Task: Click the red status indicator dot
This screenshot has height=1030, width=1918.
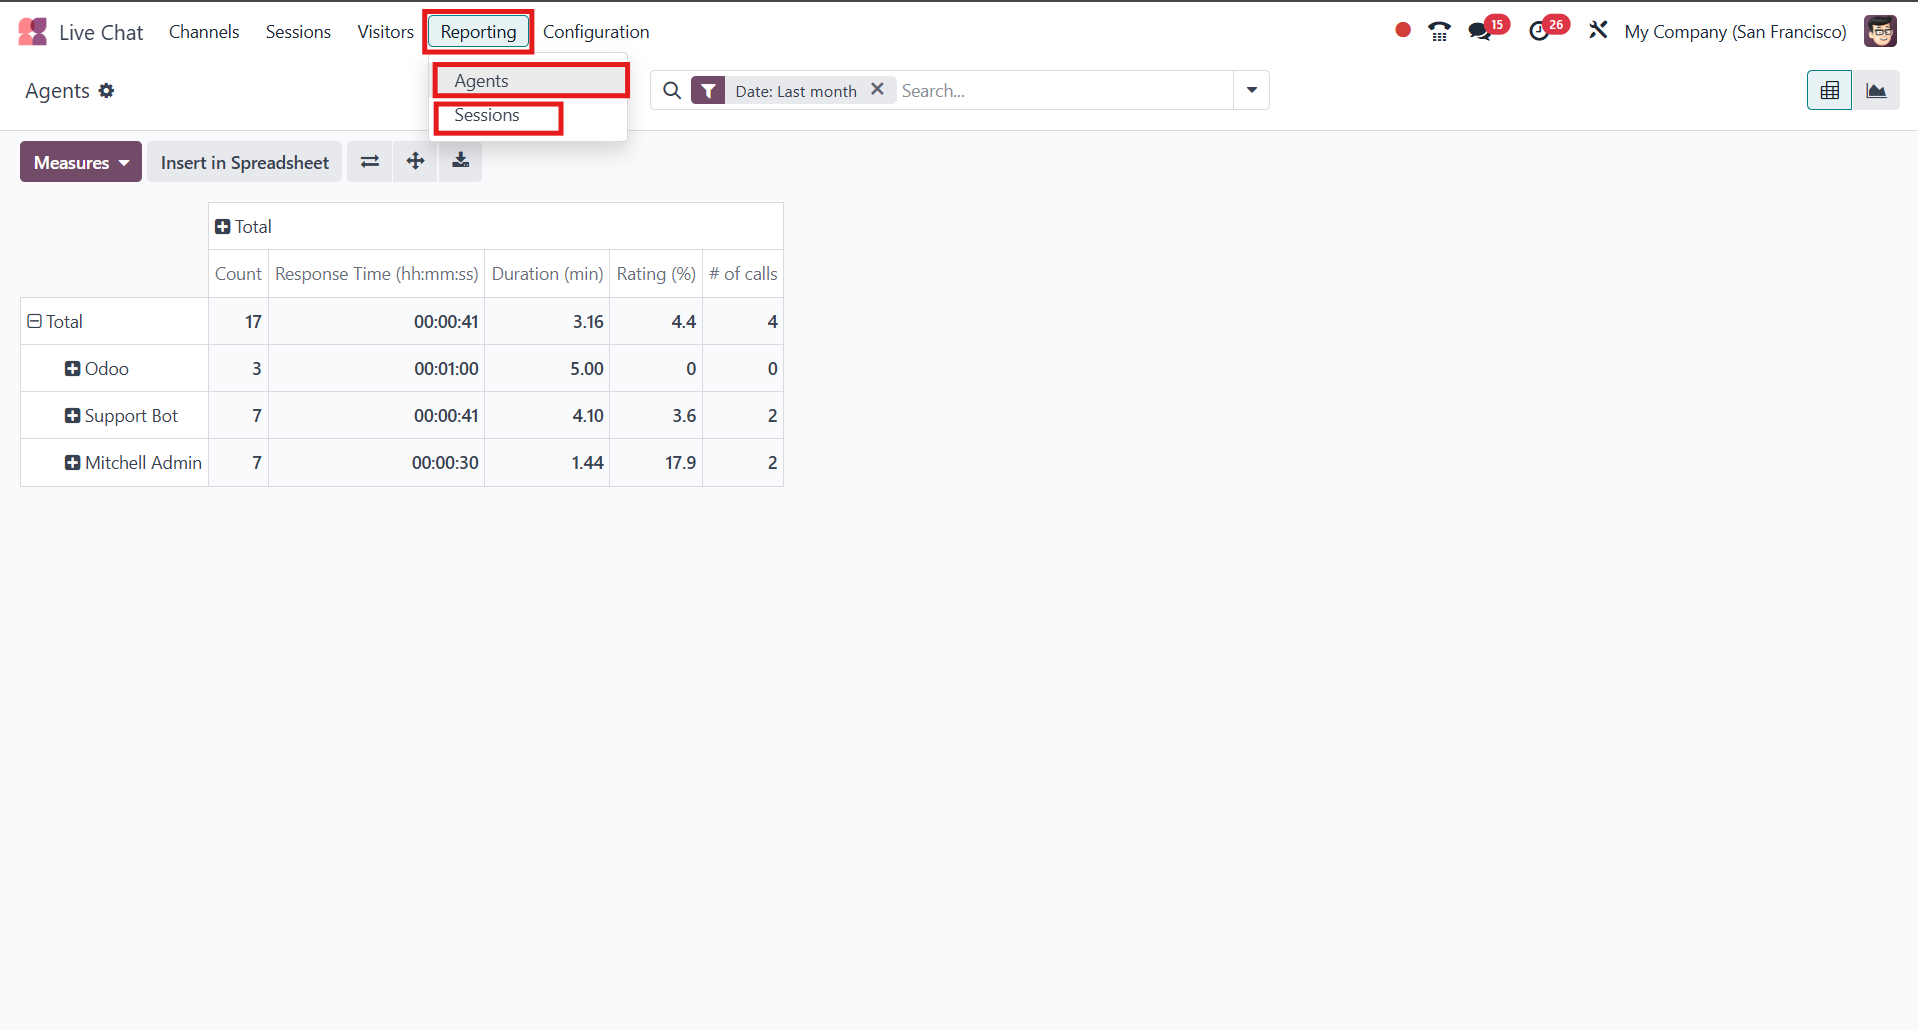Action: [1401, 30]
